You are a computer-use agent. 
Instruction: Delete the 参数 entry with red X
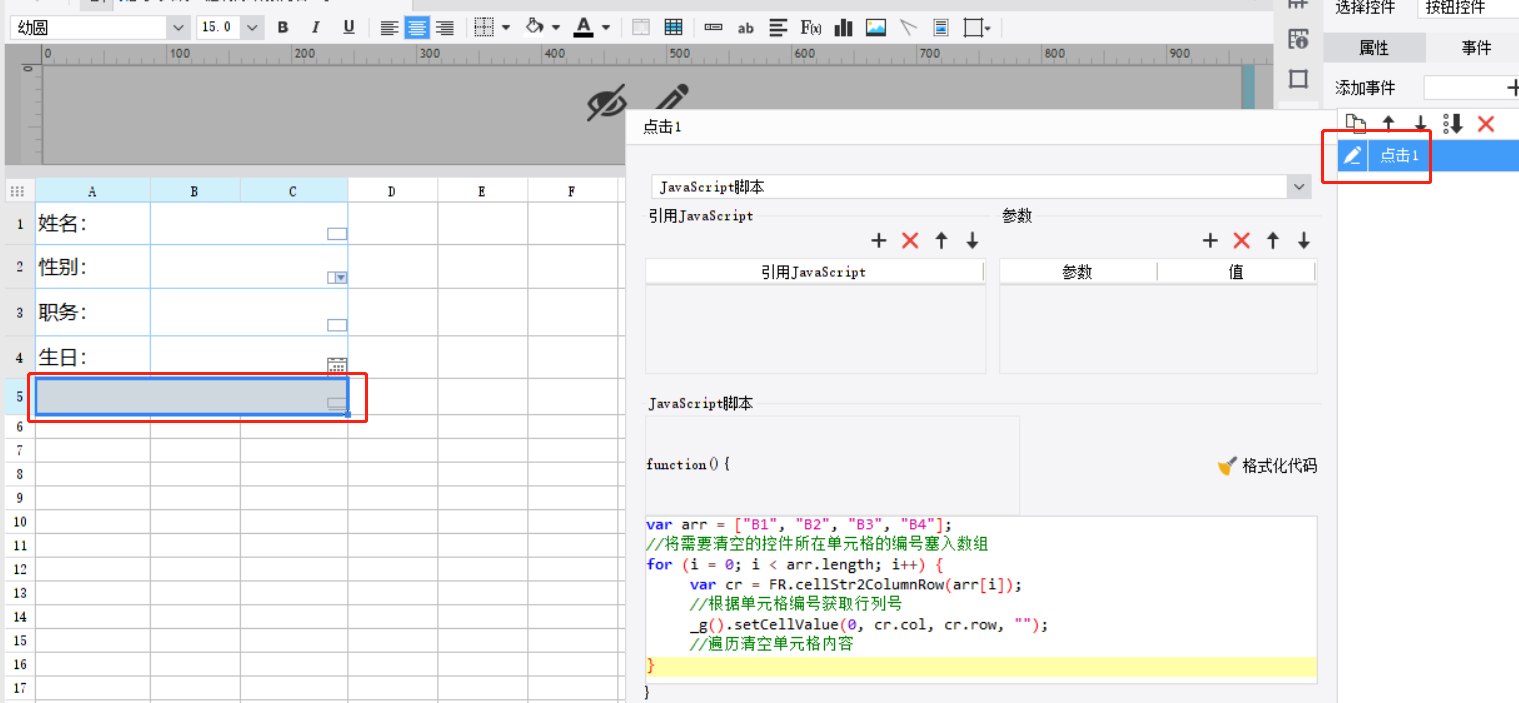point(1241,240)
